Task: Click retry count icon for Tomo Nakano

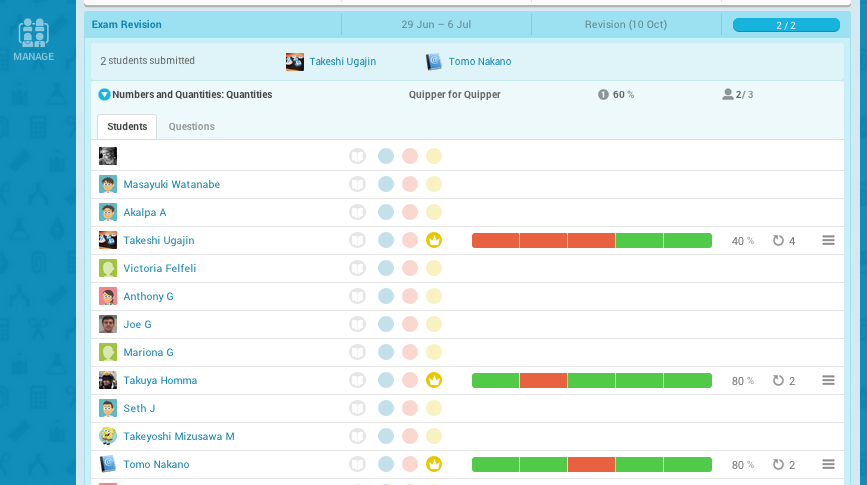Action: click(778, 465)
